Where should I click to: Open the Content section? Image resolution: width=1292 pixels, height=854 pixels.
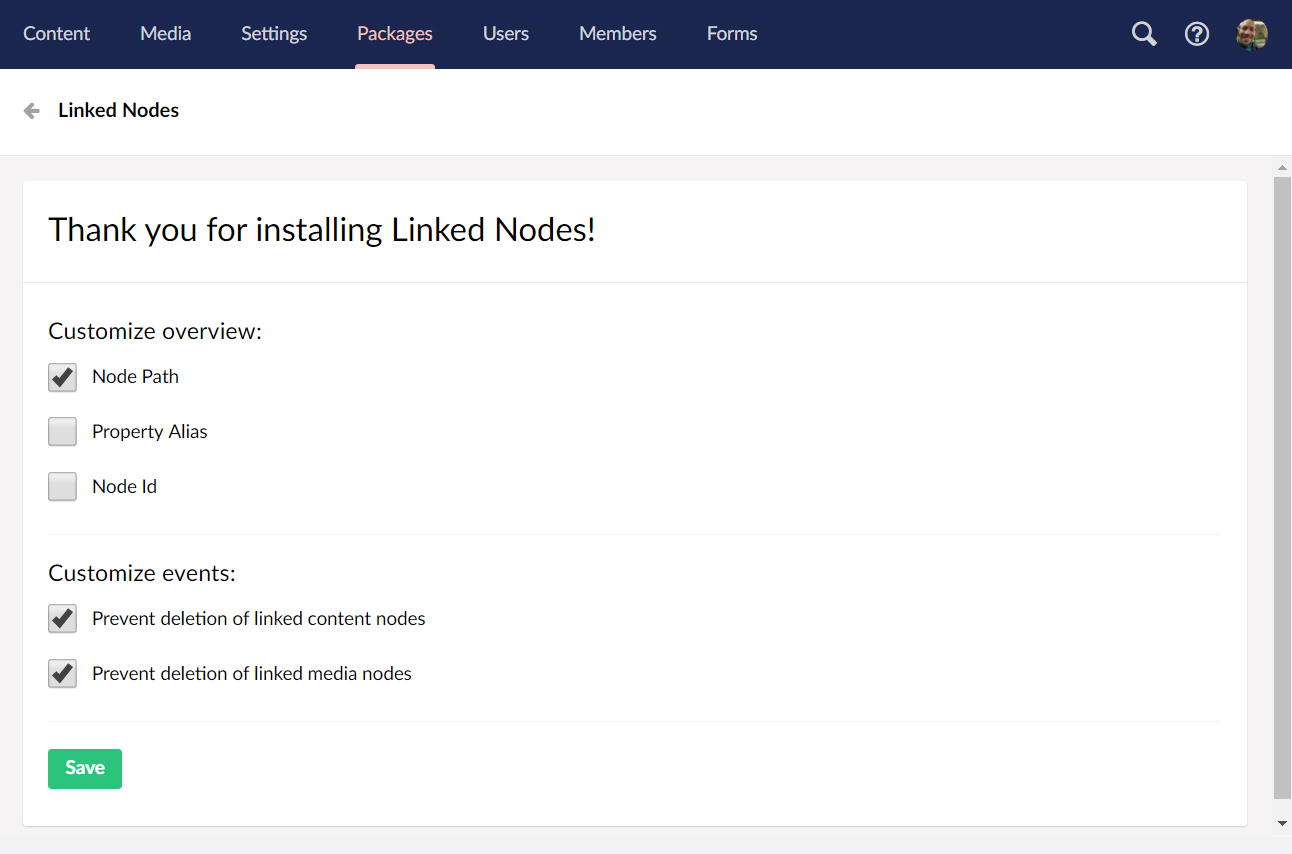tap(57, 34)
